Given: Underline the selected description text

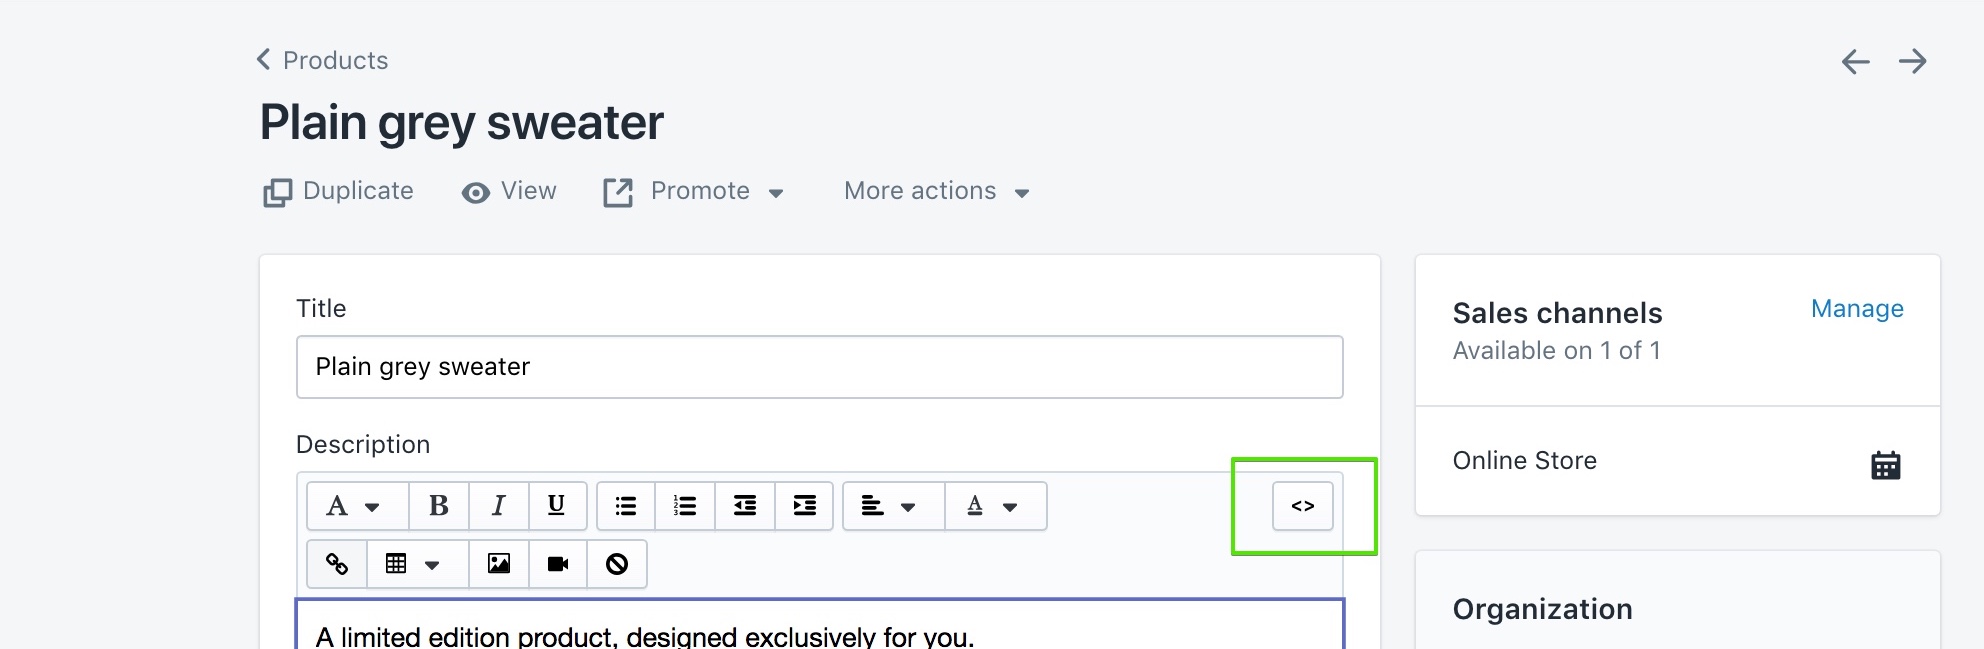Looking at the screenshot, I should [557, 506].
